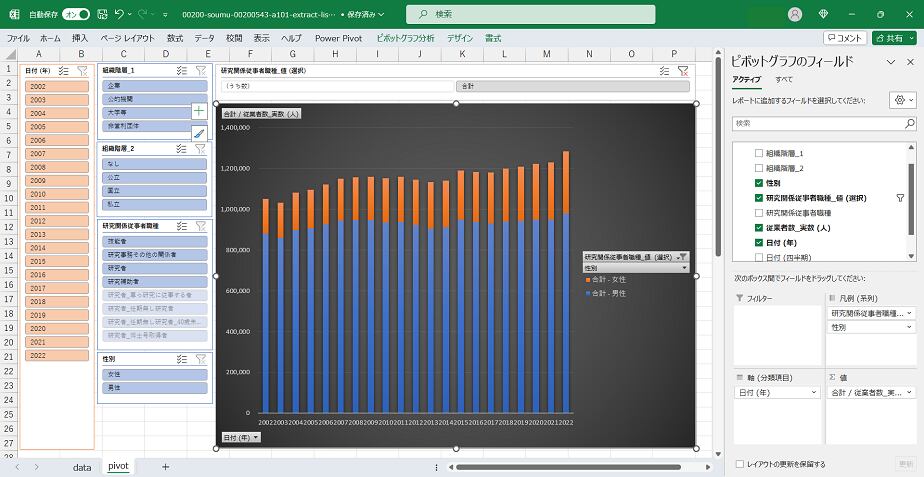Clear the filter on the 組織階層_1 slicer
The height and width of the screenshot is (477, 924).
point(201,71)
